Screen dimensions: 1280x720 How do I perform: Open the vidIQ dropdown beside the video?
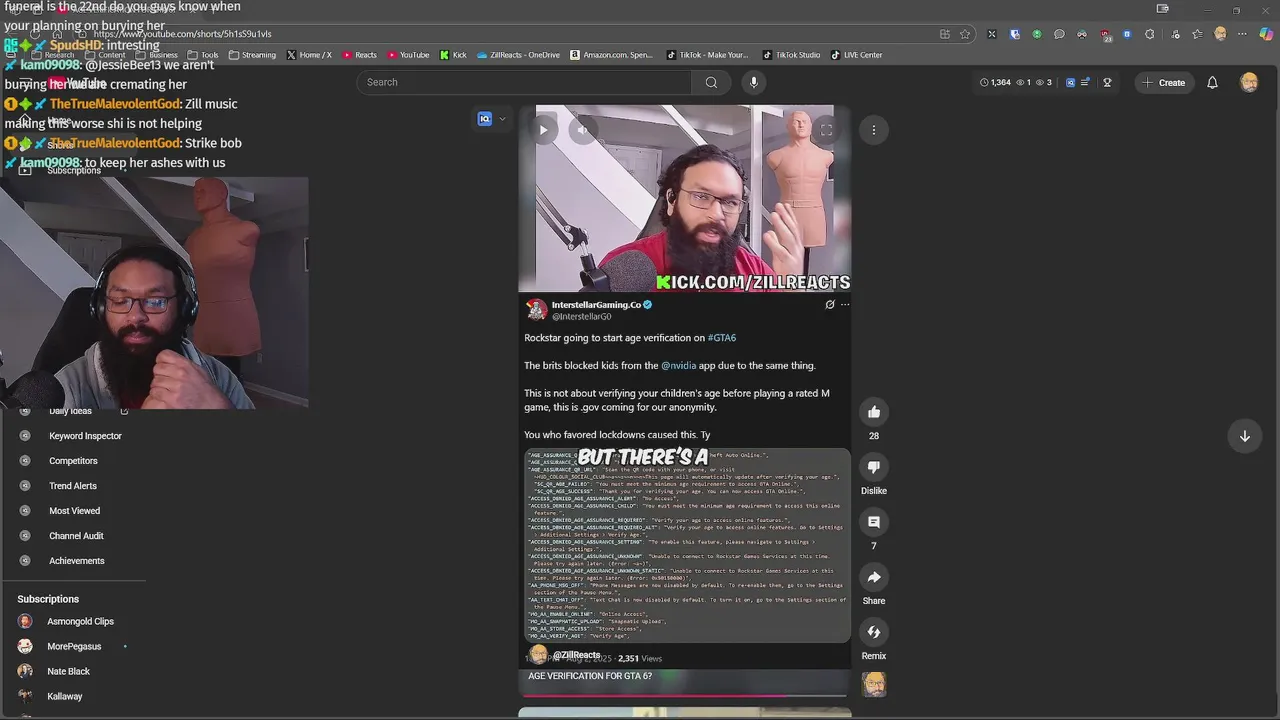(492, 119)
